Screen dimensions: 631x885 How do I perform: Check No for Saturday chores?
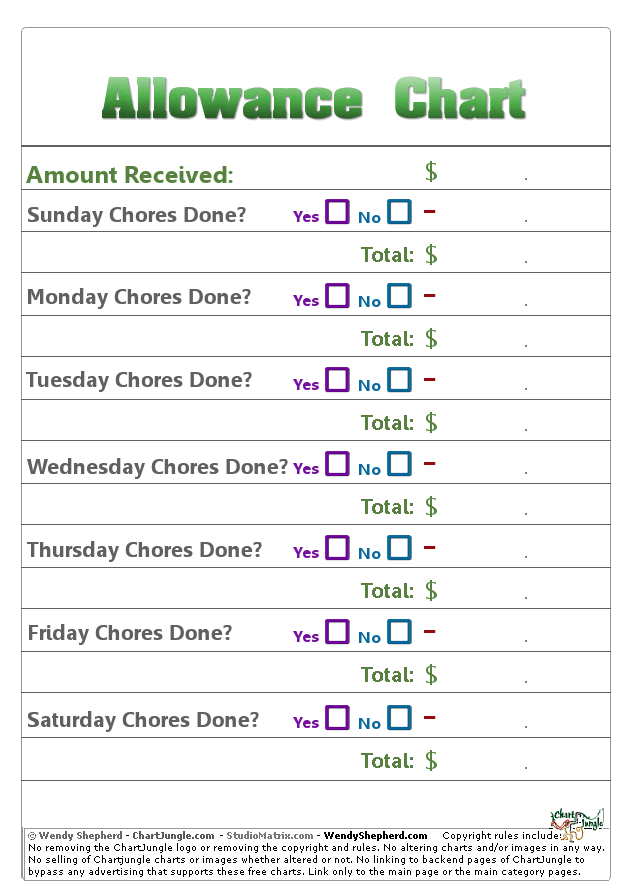(400, 718)
